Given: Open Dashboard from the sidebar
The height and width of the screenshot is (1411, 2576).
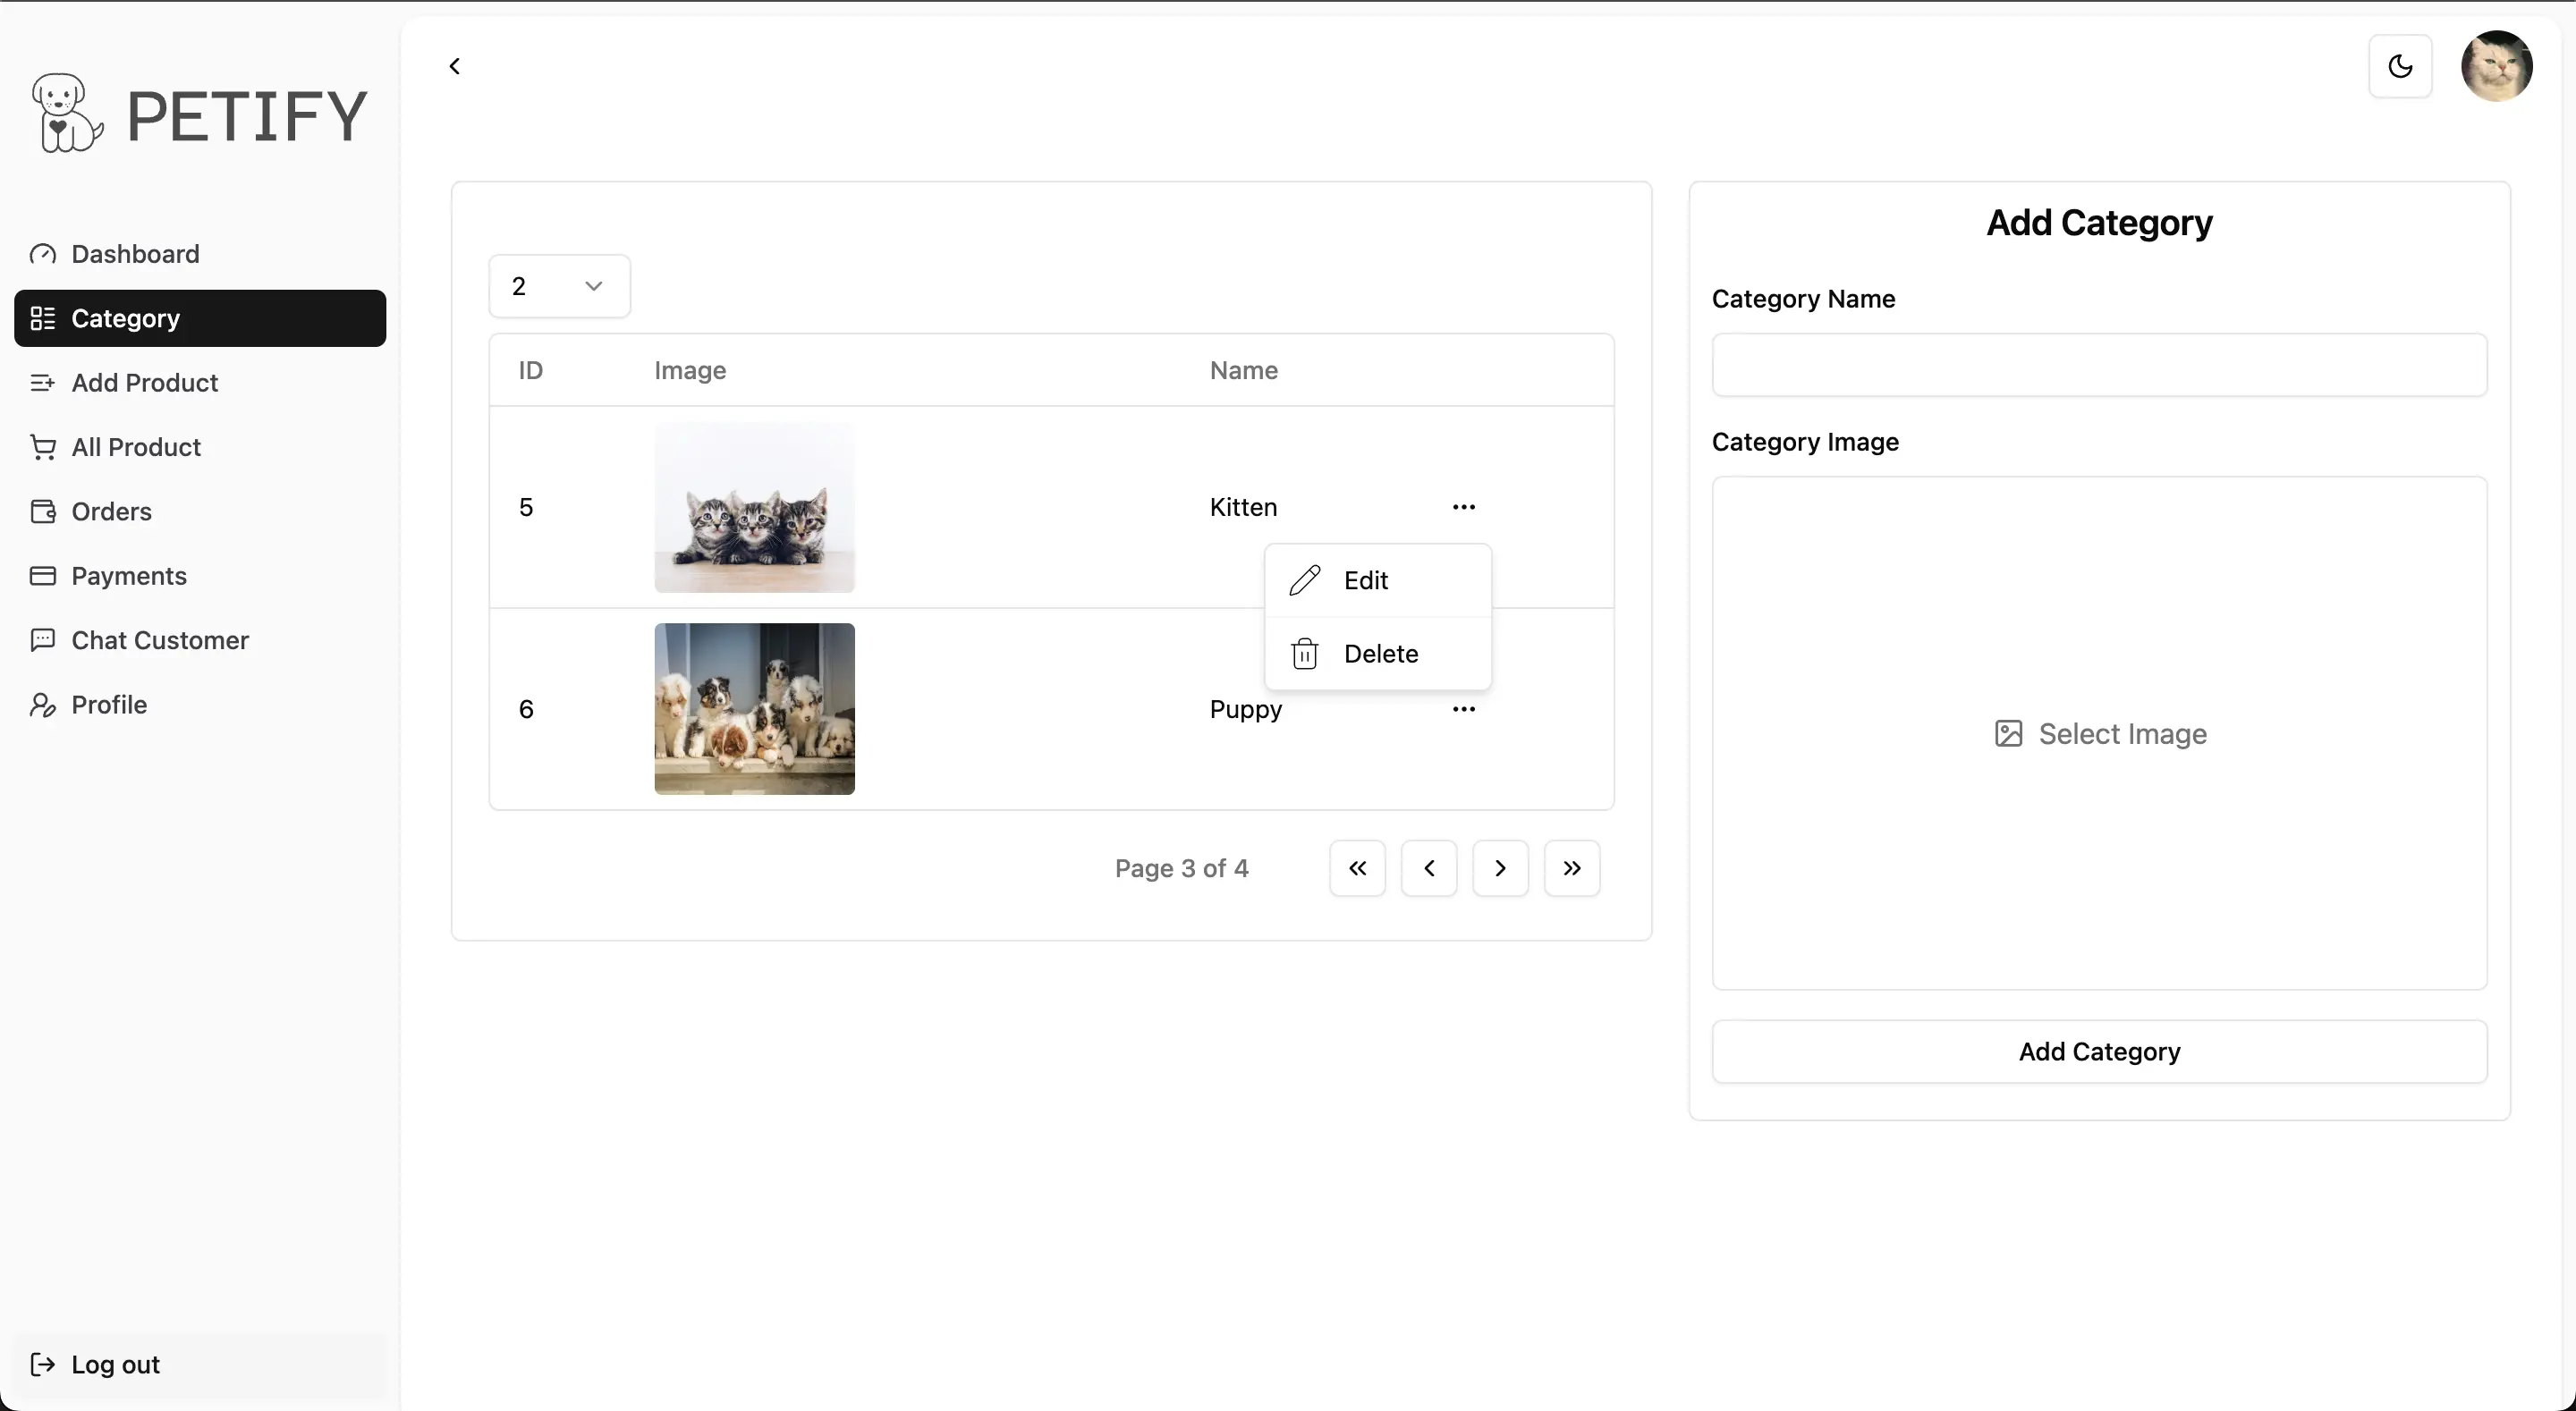Looking at the screenshot, I should pos(135,254).
